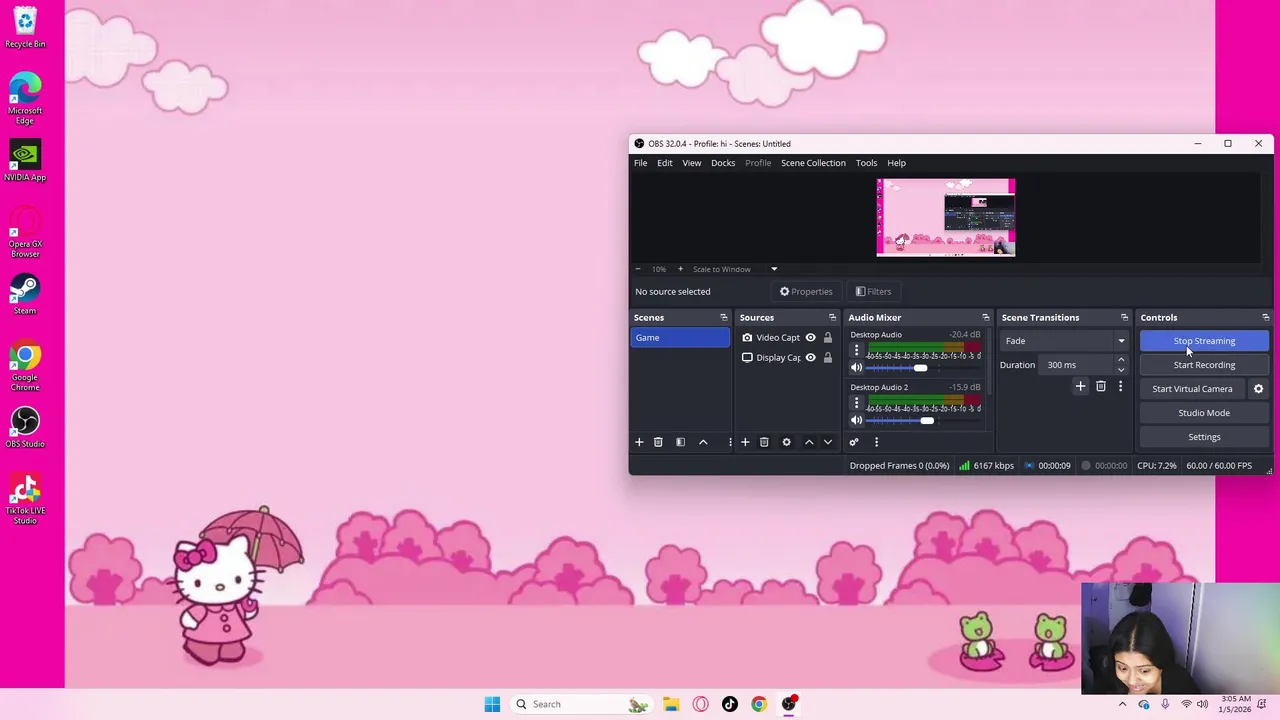The width and height of the screenshot is (1280, 720).
Task: Open OBS Studio desktop shortcut
Action: click(25, 428)
